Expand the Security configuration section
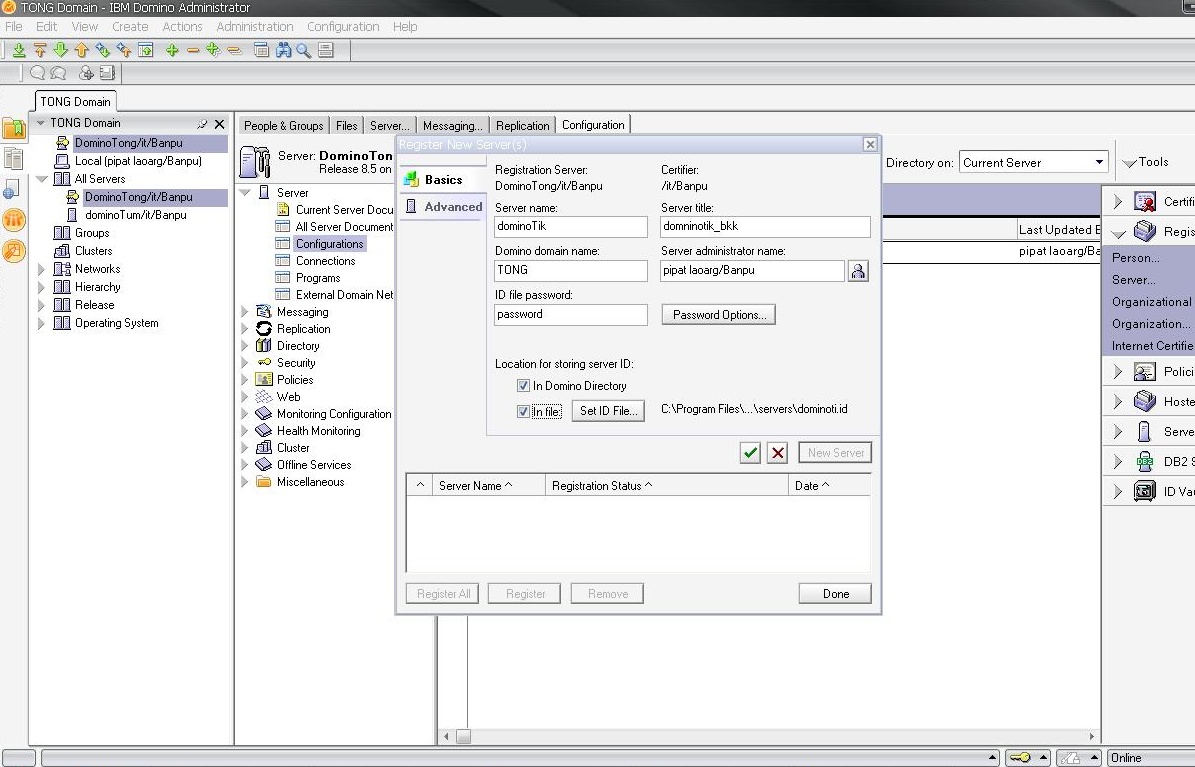1195x767 pixels. [245, 363]
